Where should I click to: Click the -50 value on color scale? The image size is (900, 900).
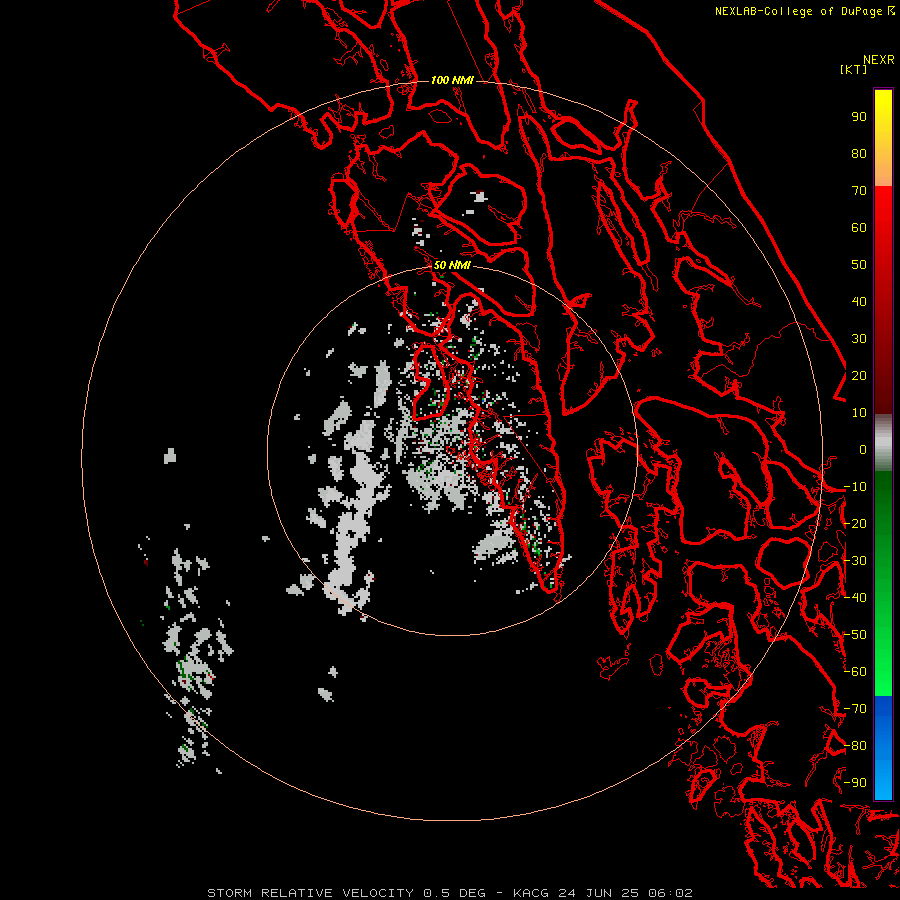[855, 635]
